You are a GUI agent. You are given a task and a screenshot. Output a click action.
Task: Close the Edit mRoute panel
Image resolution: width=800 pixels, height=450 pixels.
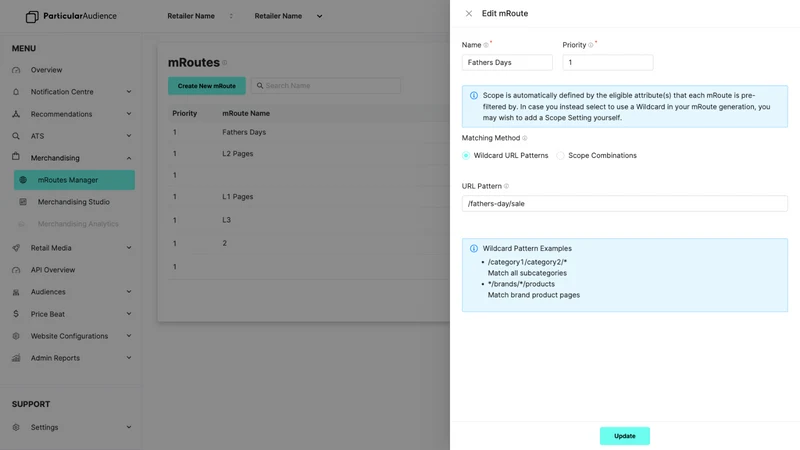469,14
